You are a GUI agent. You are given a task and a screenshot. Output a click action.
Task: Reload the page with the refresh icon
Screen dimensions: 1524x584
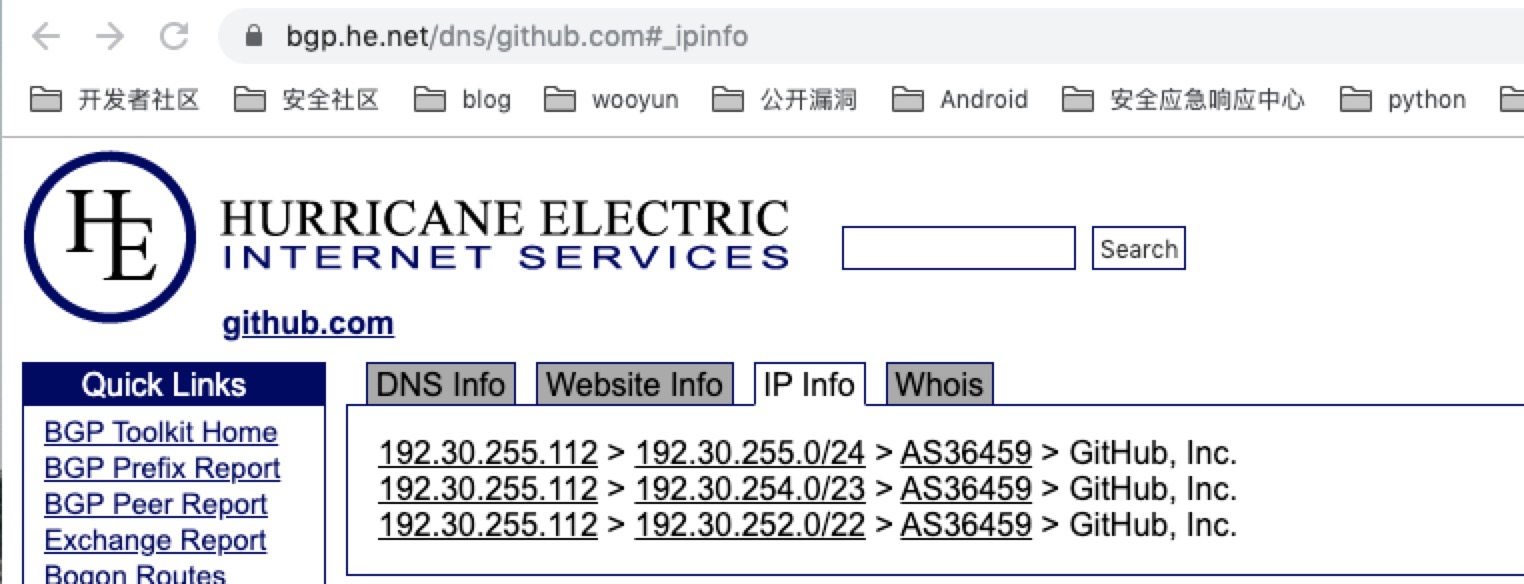(x=174, y=37)
